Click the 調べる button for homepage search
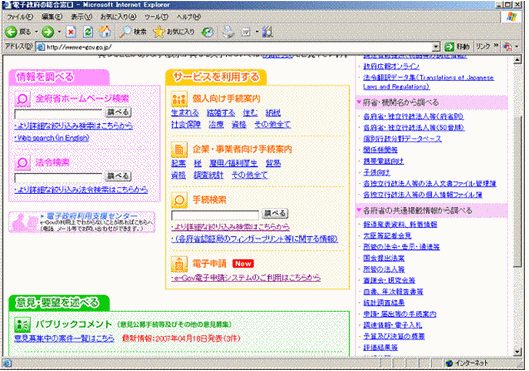This screenshot has width=529, height=371. tap(118, 112)
